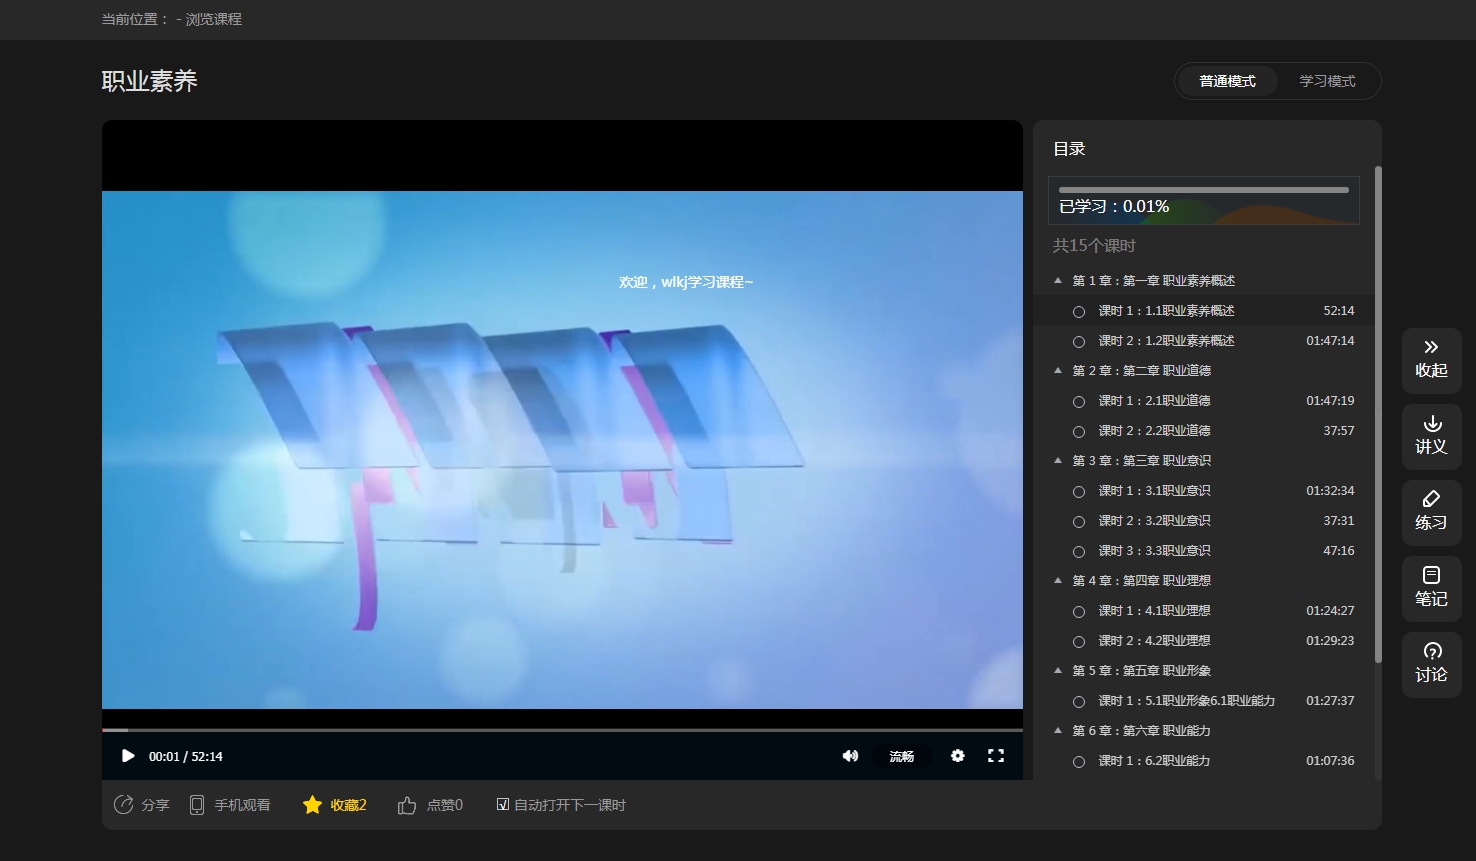The image size is (1476, 861).
Task: Select lesson 2.1职业道德 radio circle
Action: (x=1079, y=402)
